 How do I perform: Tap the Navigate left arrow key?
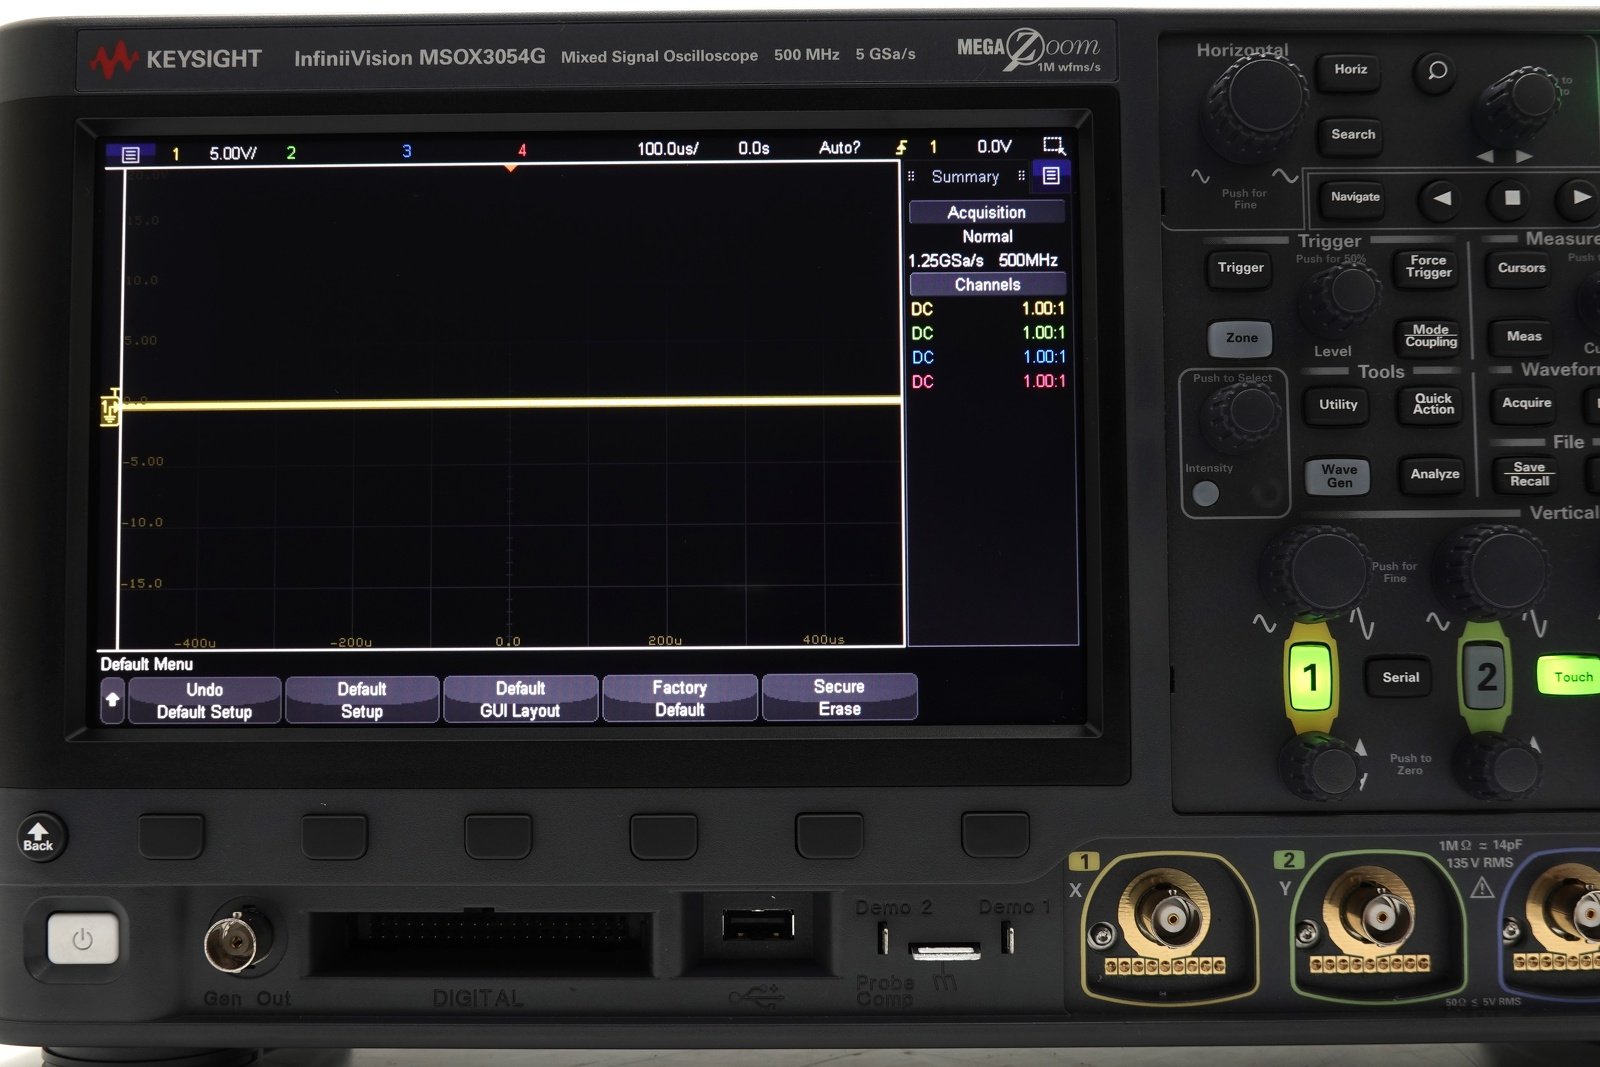click(1441, 198)
